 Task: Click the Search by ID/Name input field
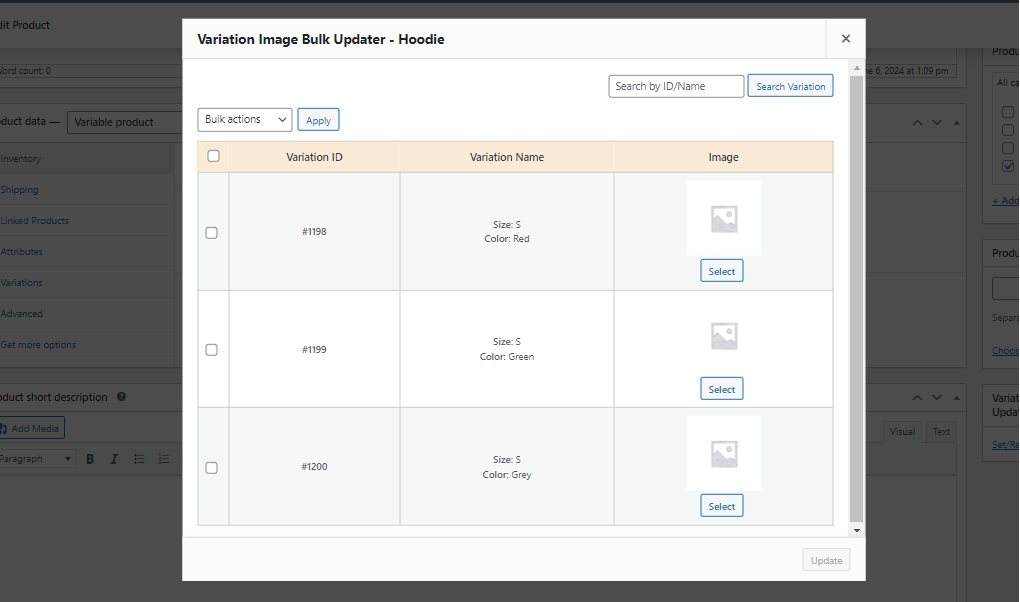pos(676,85)
